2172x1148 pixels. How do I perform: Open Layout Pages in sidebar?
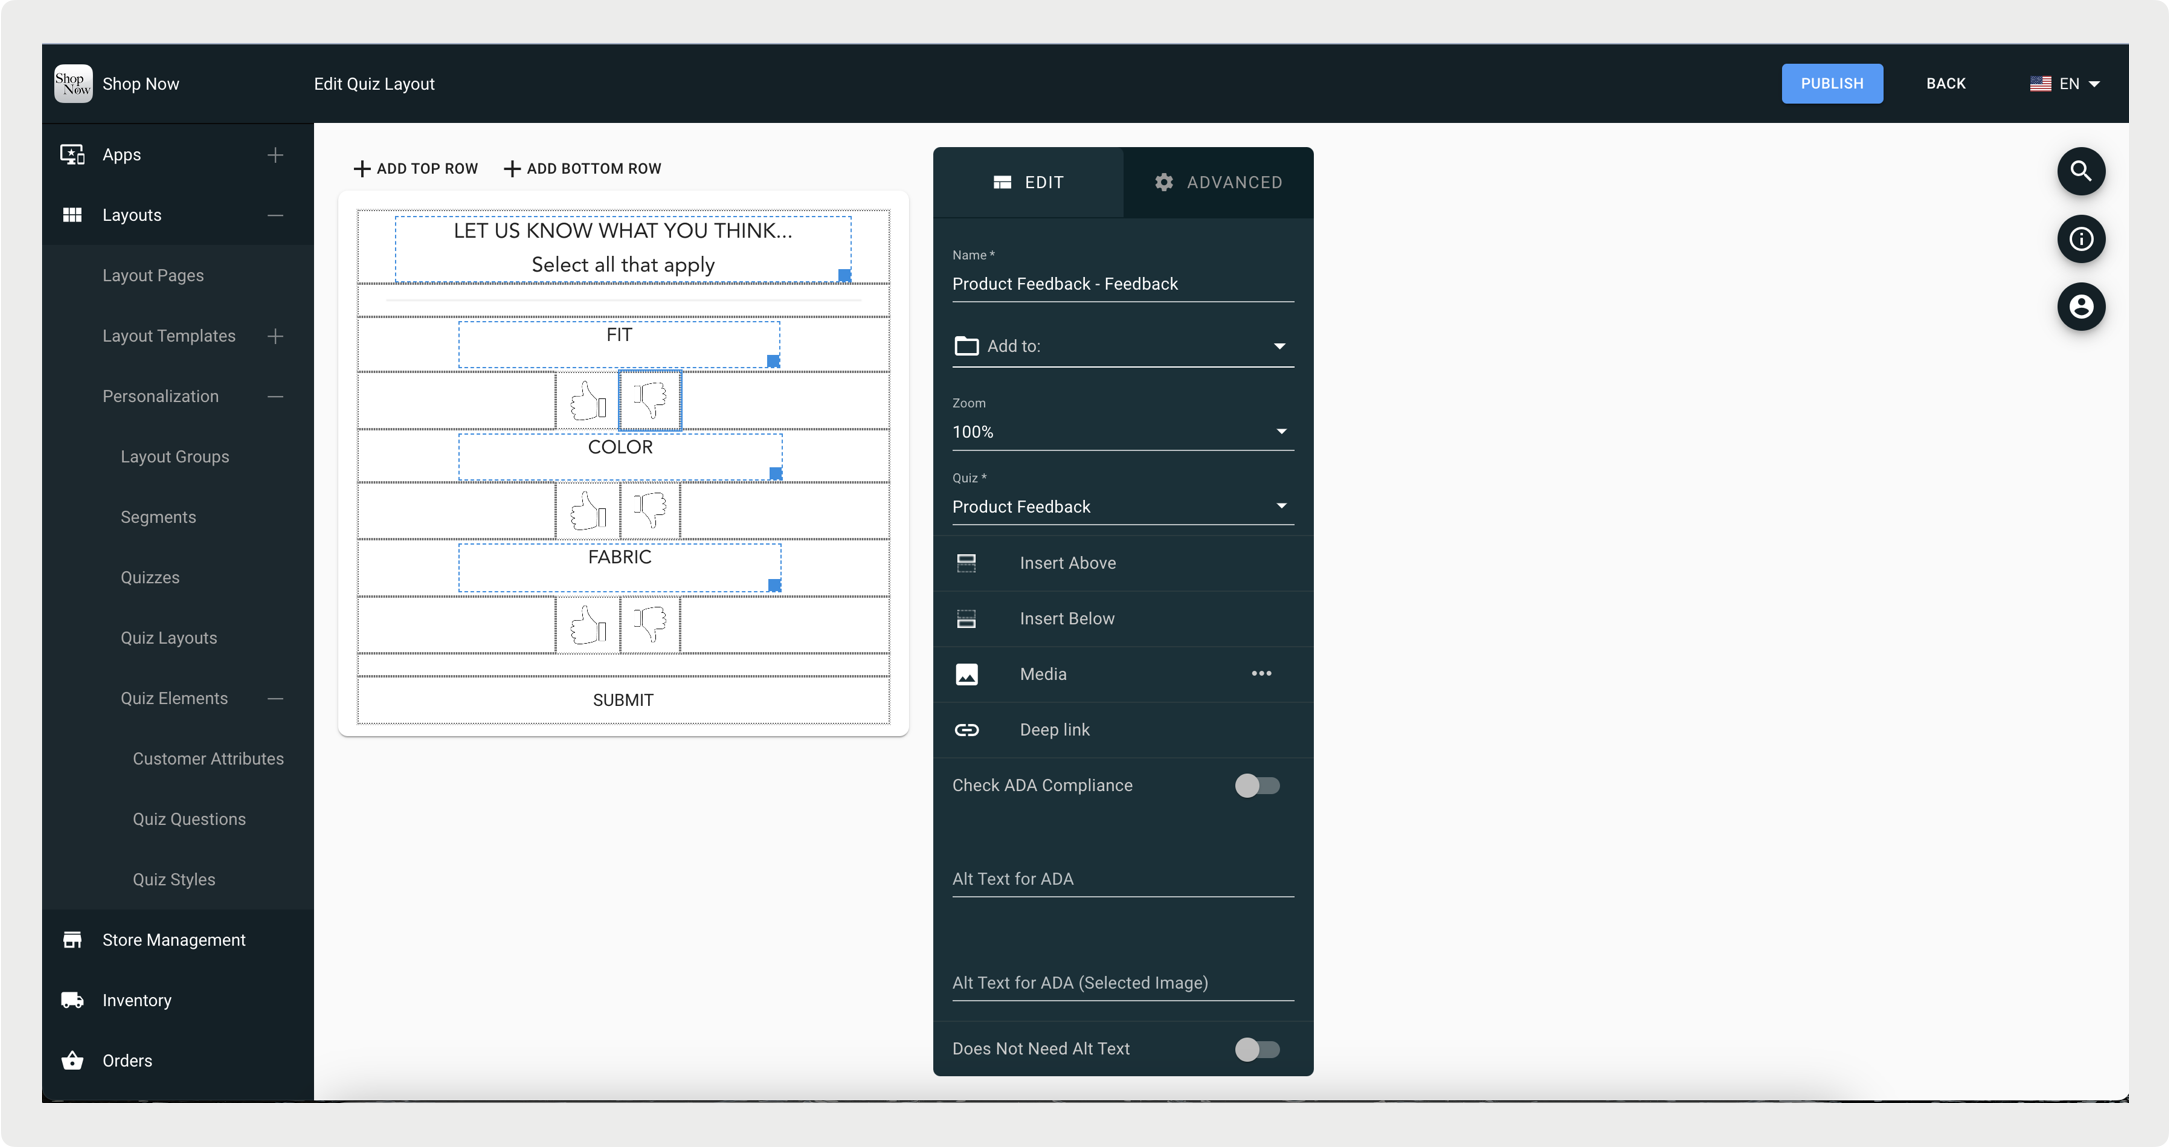coord(153,276)
